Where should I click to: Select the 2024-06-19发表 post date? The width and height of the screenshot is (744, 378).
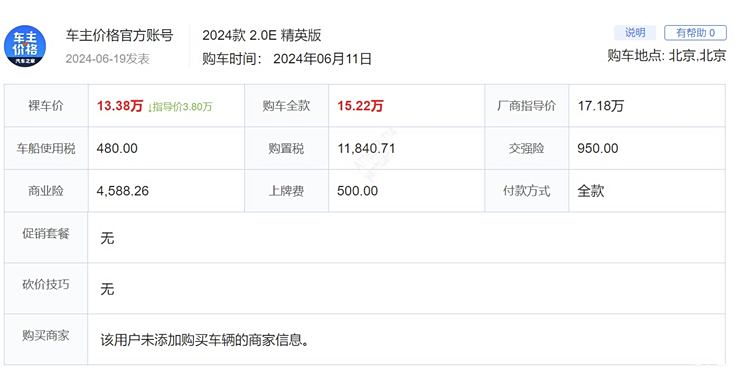click(108, 58)
